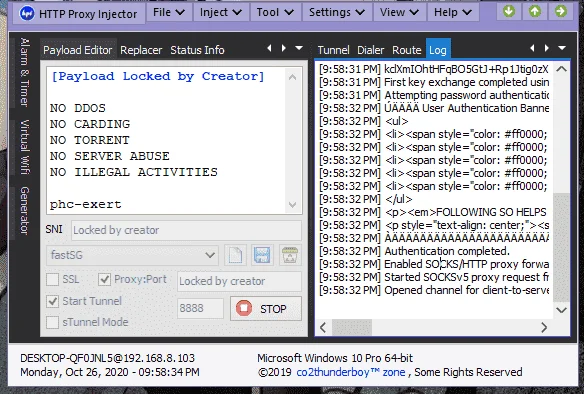Switch to the Replacer tab

pos(141,50)
